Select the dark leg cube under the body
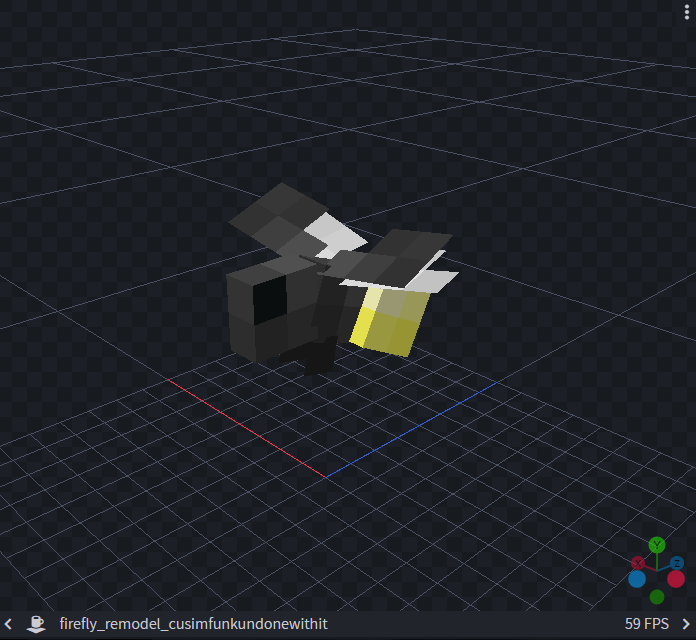The image size is (696, 640). click(320, 356)
